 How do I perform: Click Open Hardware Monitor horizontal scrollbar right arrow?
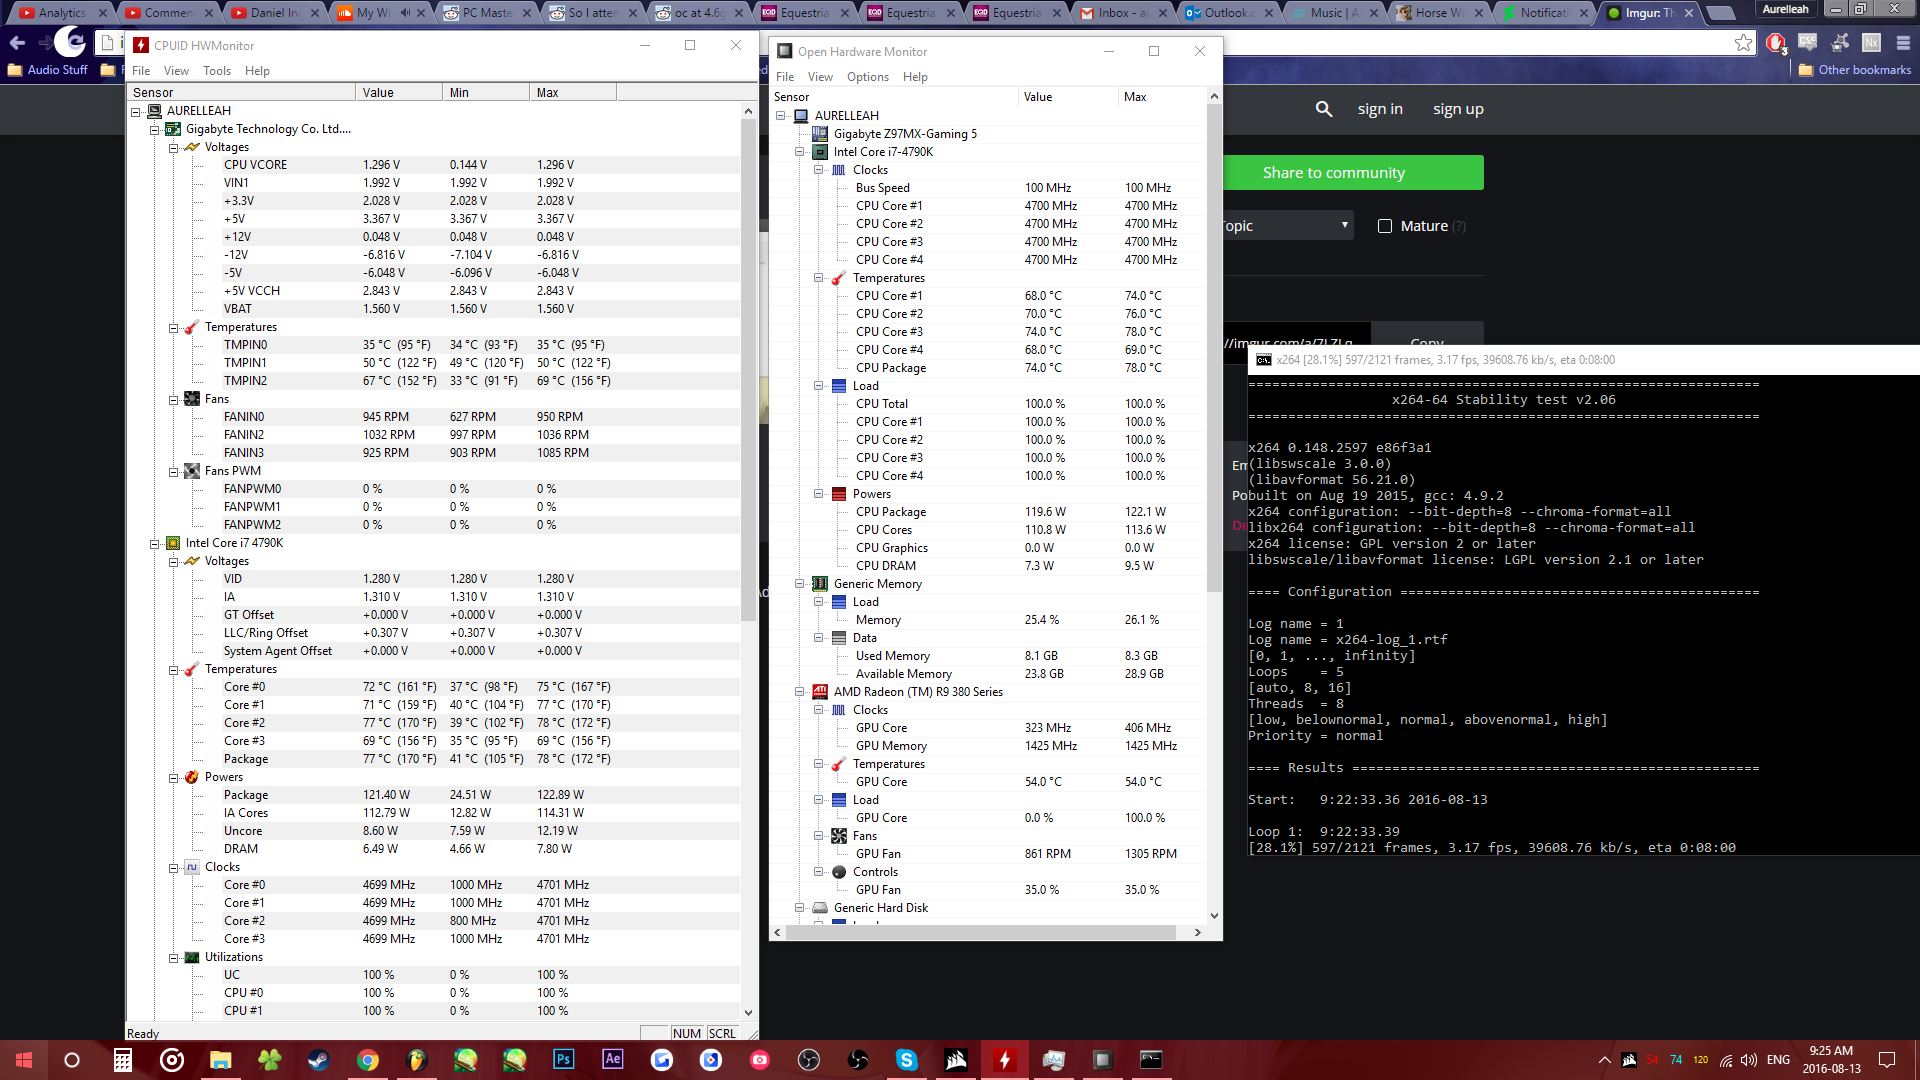click(1197, 932)
